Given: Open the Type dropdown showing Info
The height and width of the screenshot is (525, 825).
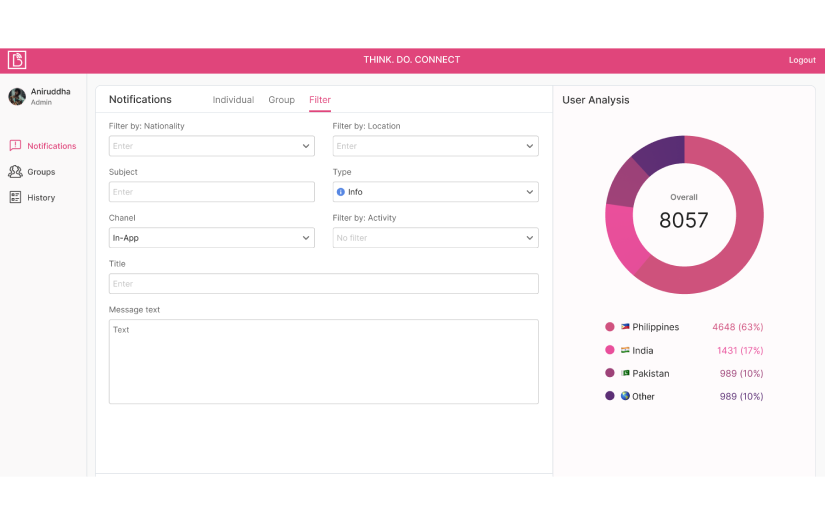Looking at the screenshot, I should pos(435,192).
